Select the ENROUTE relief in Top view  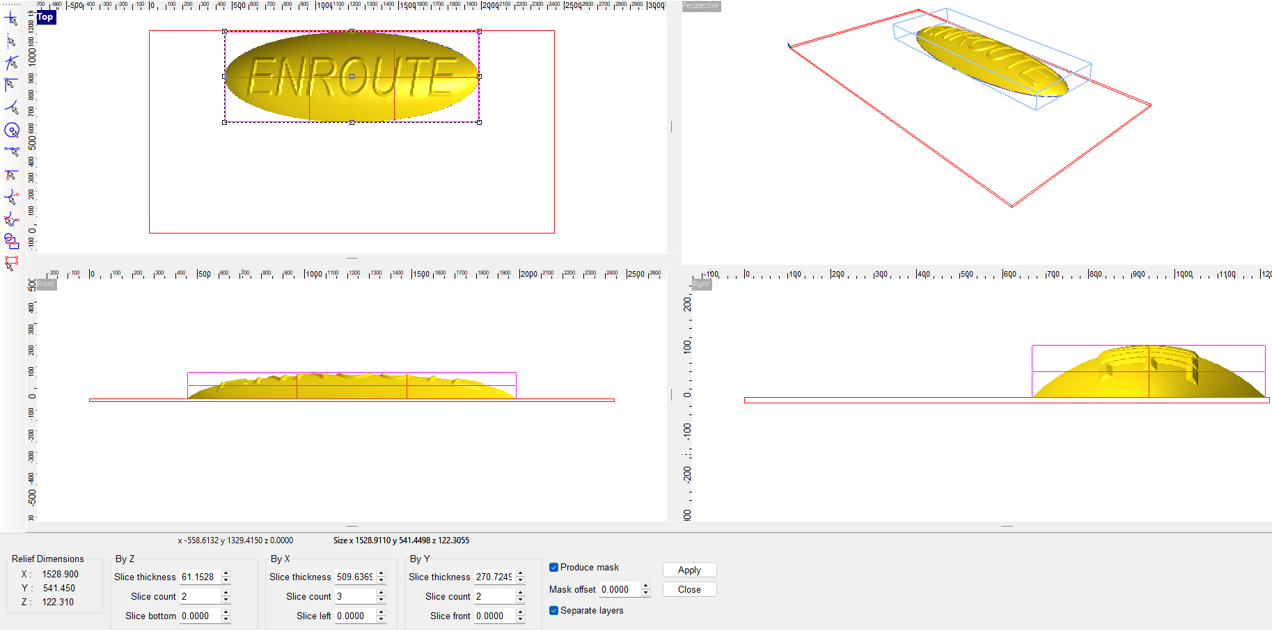click(x=351, y=76)
